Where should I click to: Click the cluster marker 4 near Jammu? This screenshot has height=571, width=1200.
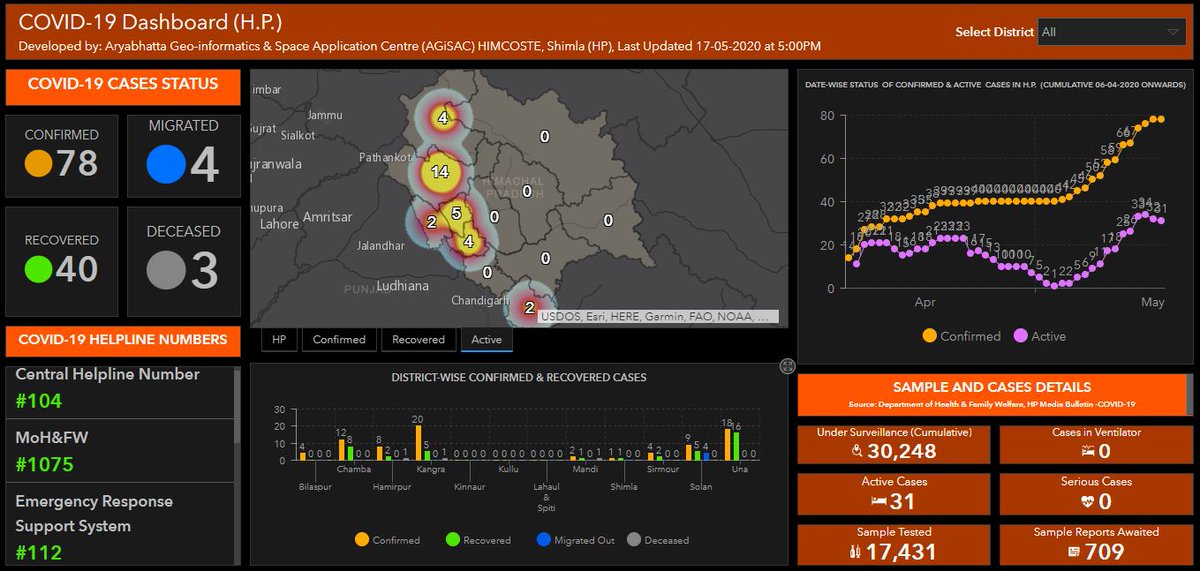click(x=442, y=118)
